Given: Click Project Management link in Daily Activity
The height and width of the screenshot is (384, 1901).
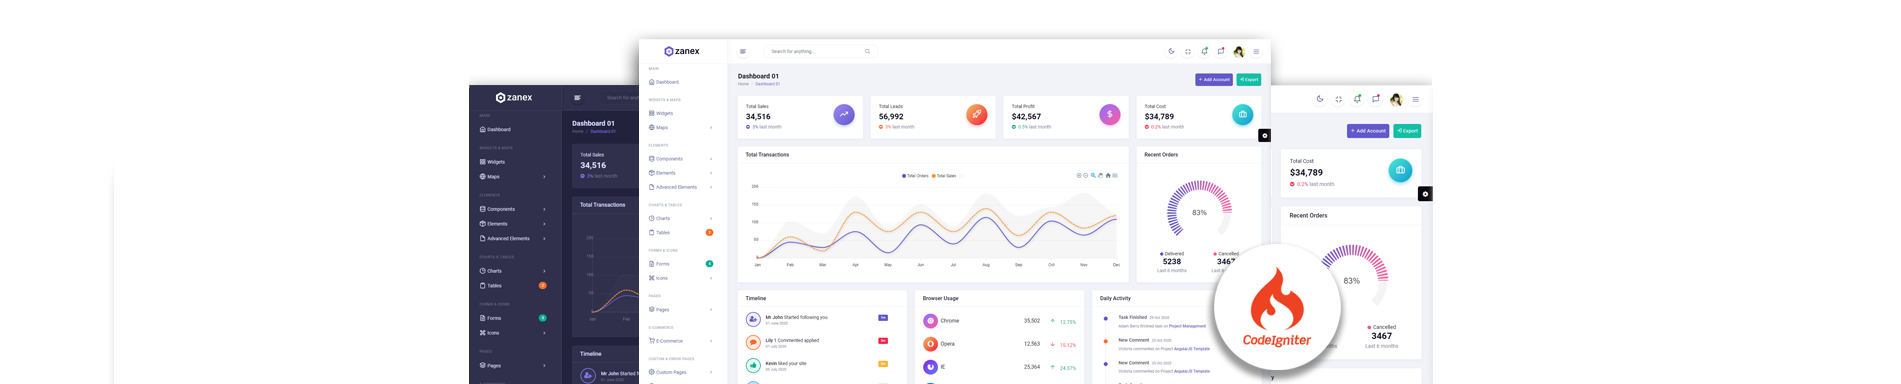Looking at the screenshot, I should [x=1187, y=326].
